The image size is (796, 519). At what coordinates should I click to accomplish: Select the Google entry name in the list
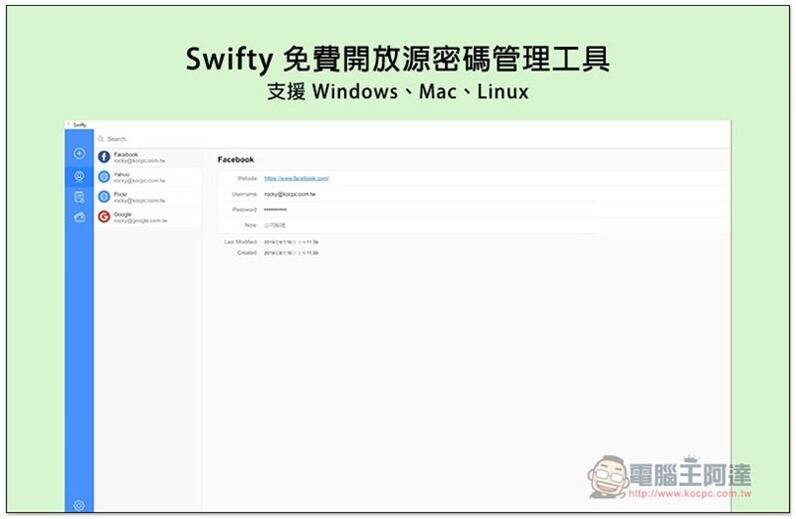[123, 214]
